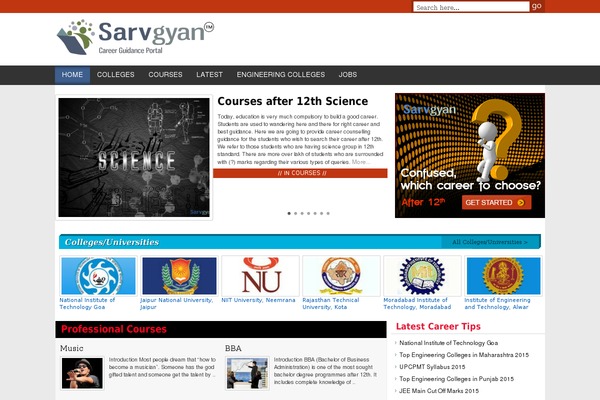Click the GET STARTED banner button

(496, 202)
